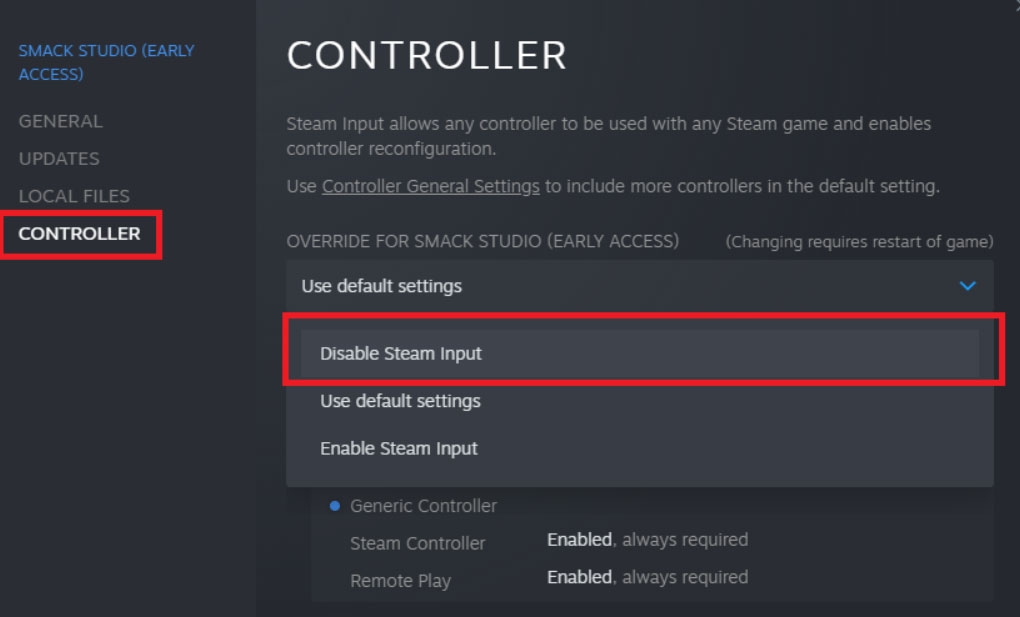Click the blue dropdown chevron arrow

(x=967, y=286)
